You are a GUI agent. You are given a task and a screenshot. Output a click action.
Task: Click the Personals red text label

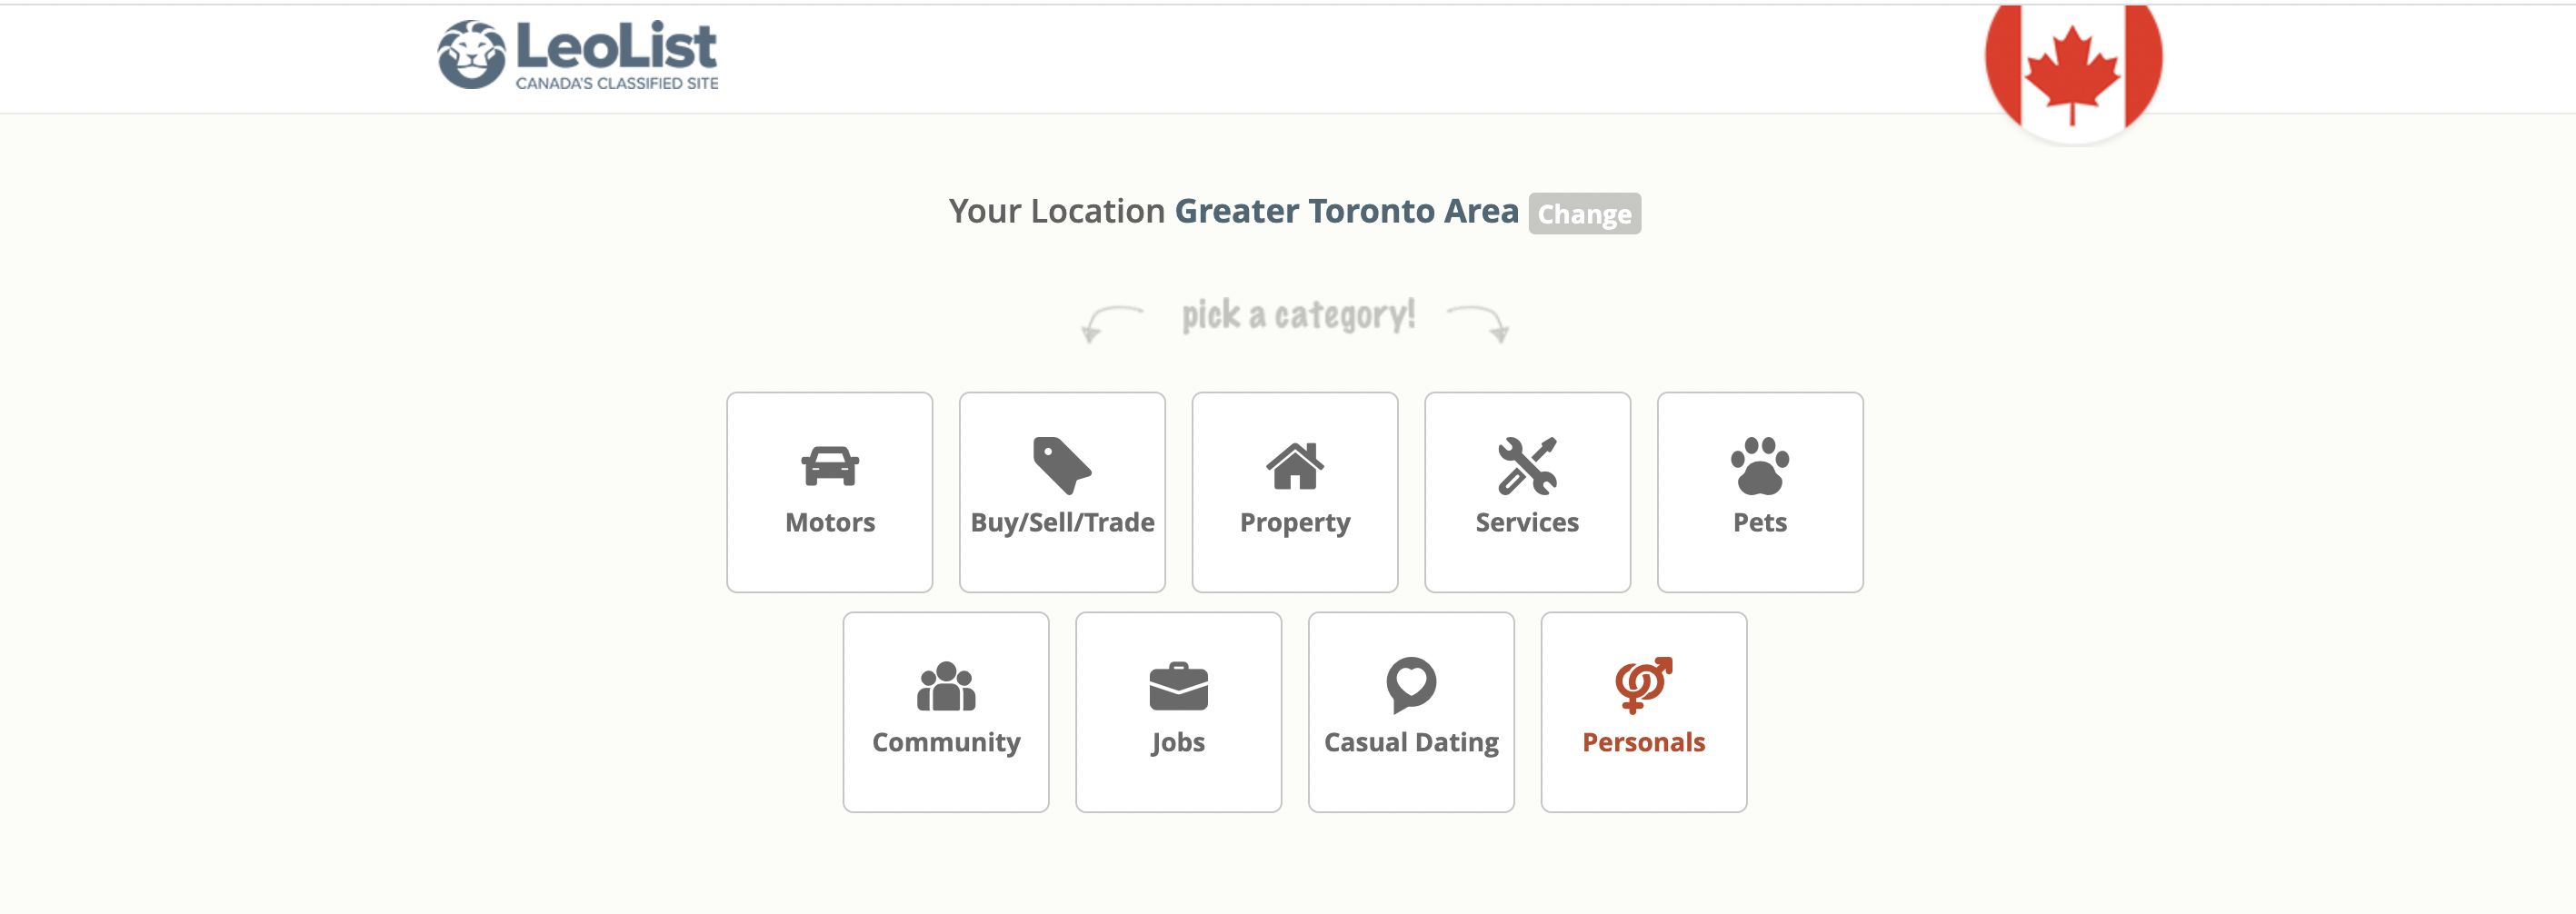click(x=1643, y=742)
